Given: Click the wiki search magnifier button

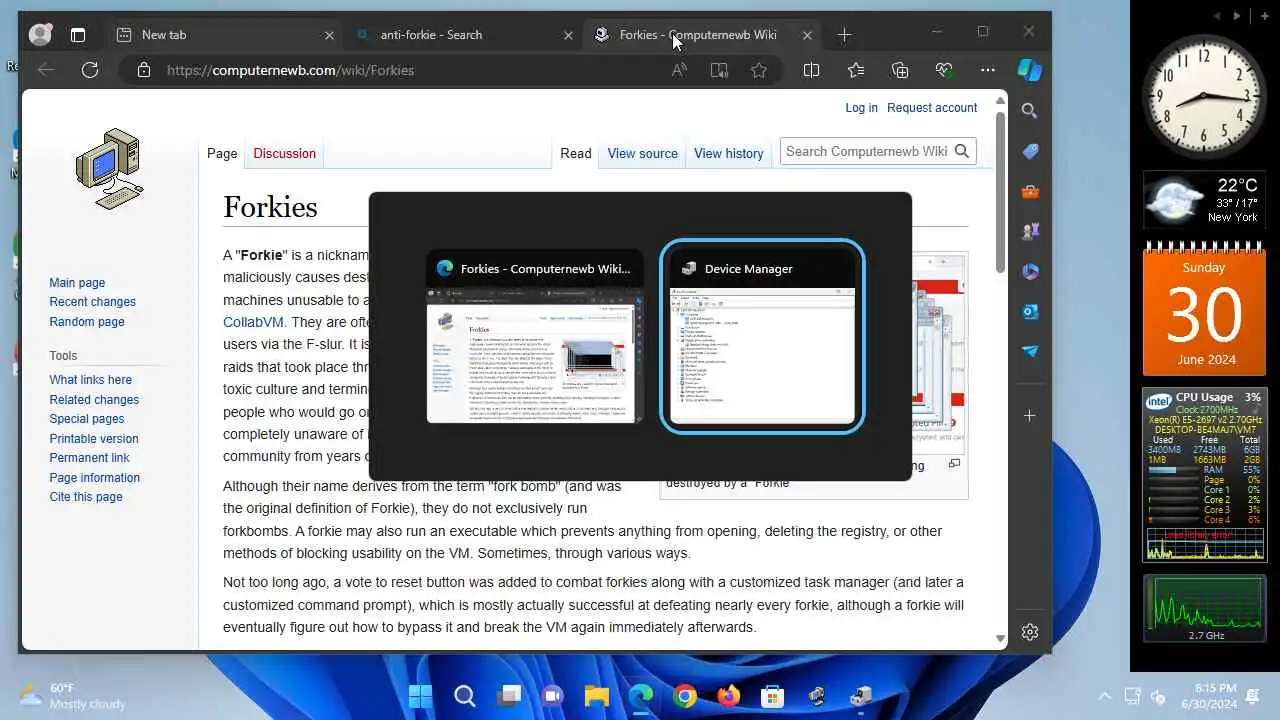Looking at the screenshot, I should point(962,151).
